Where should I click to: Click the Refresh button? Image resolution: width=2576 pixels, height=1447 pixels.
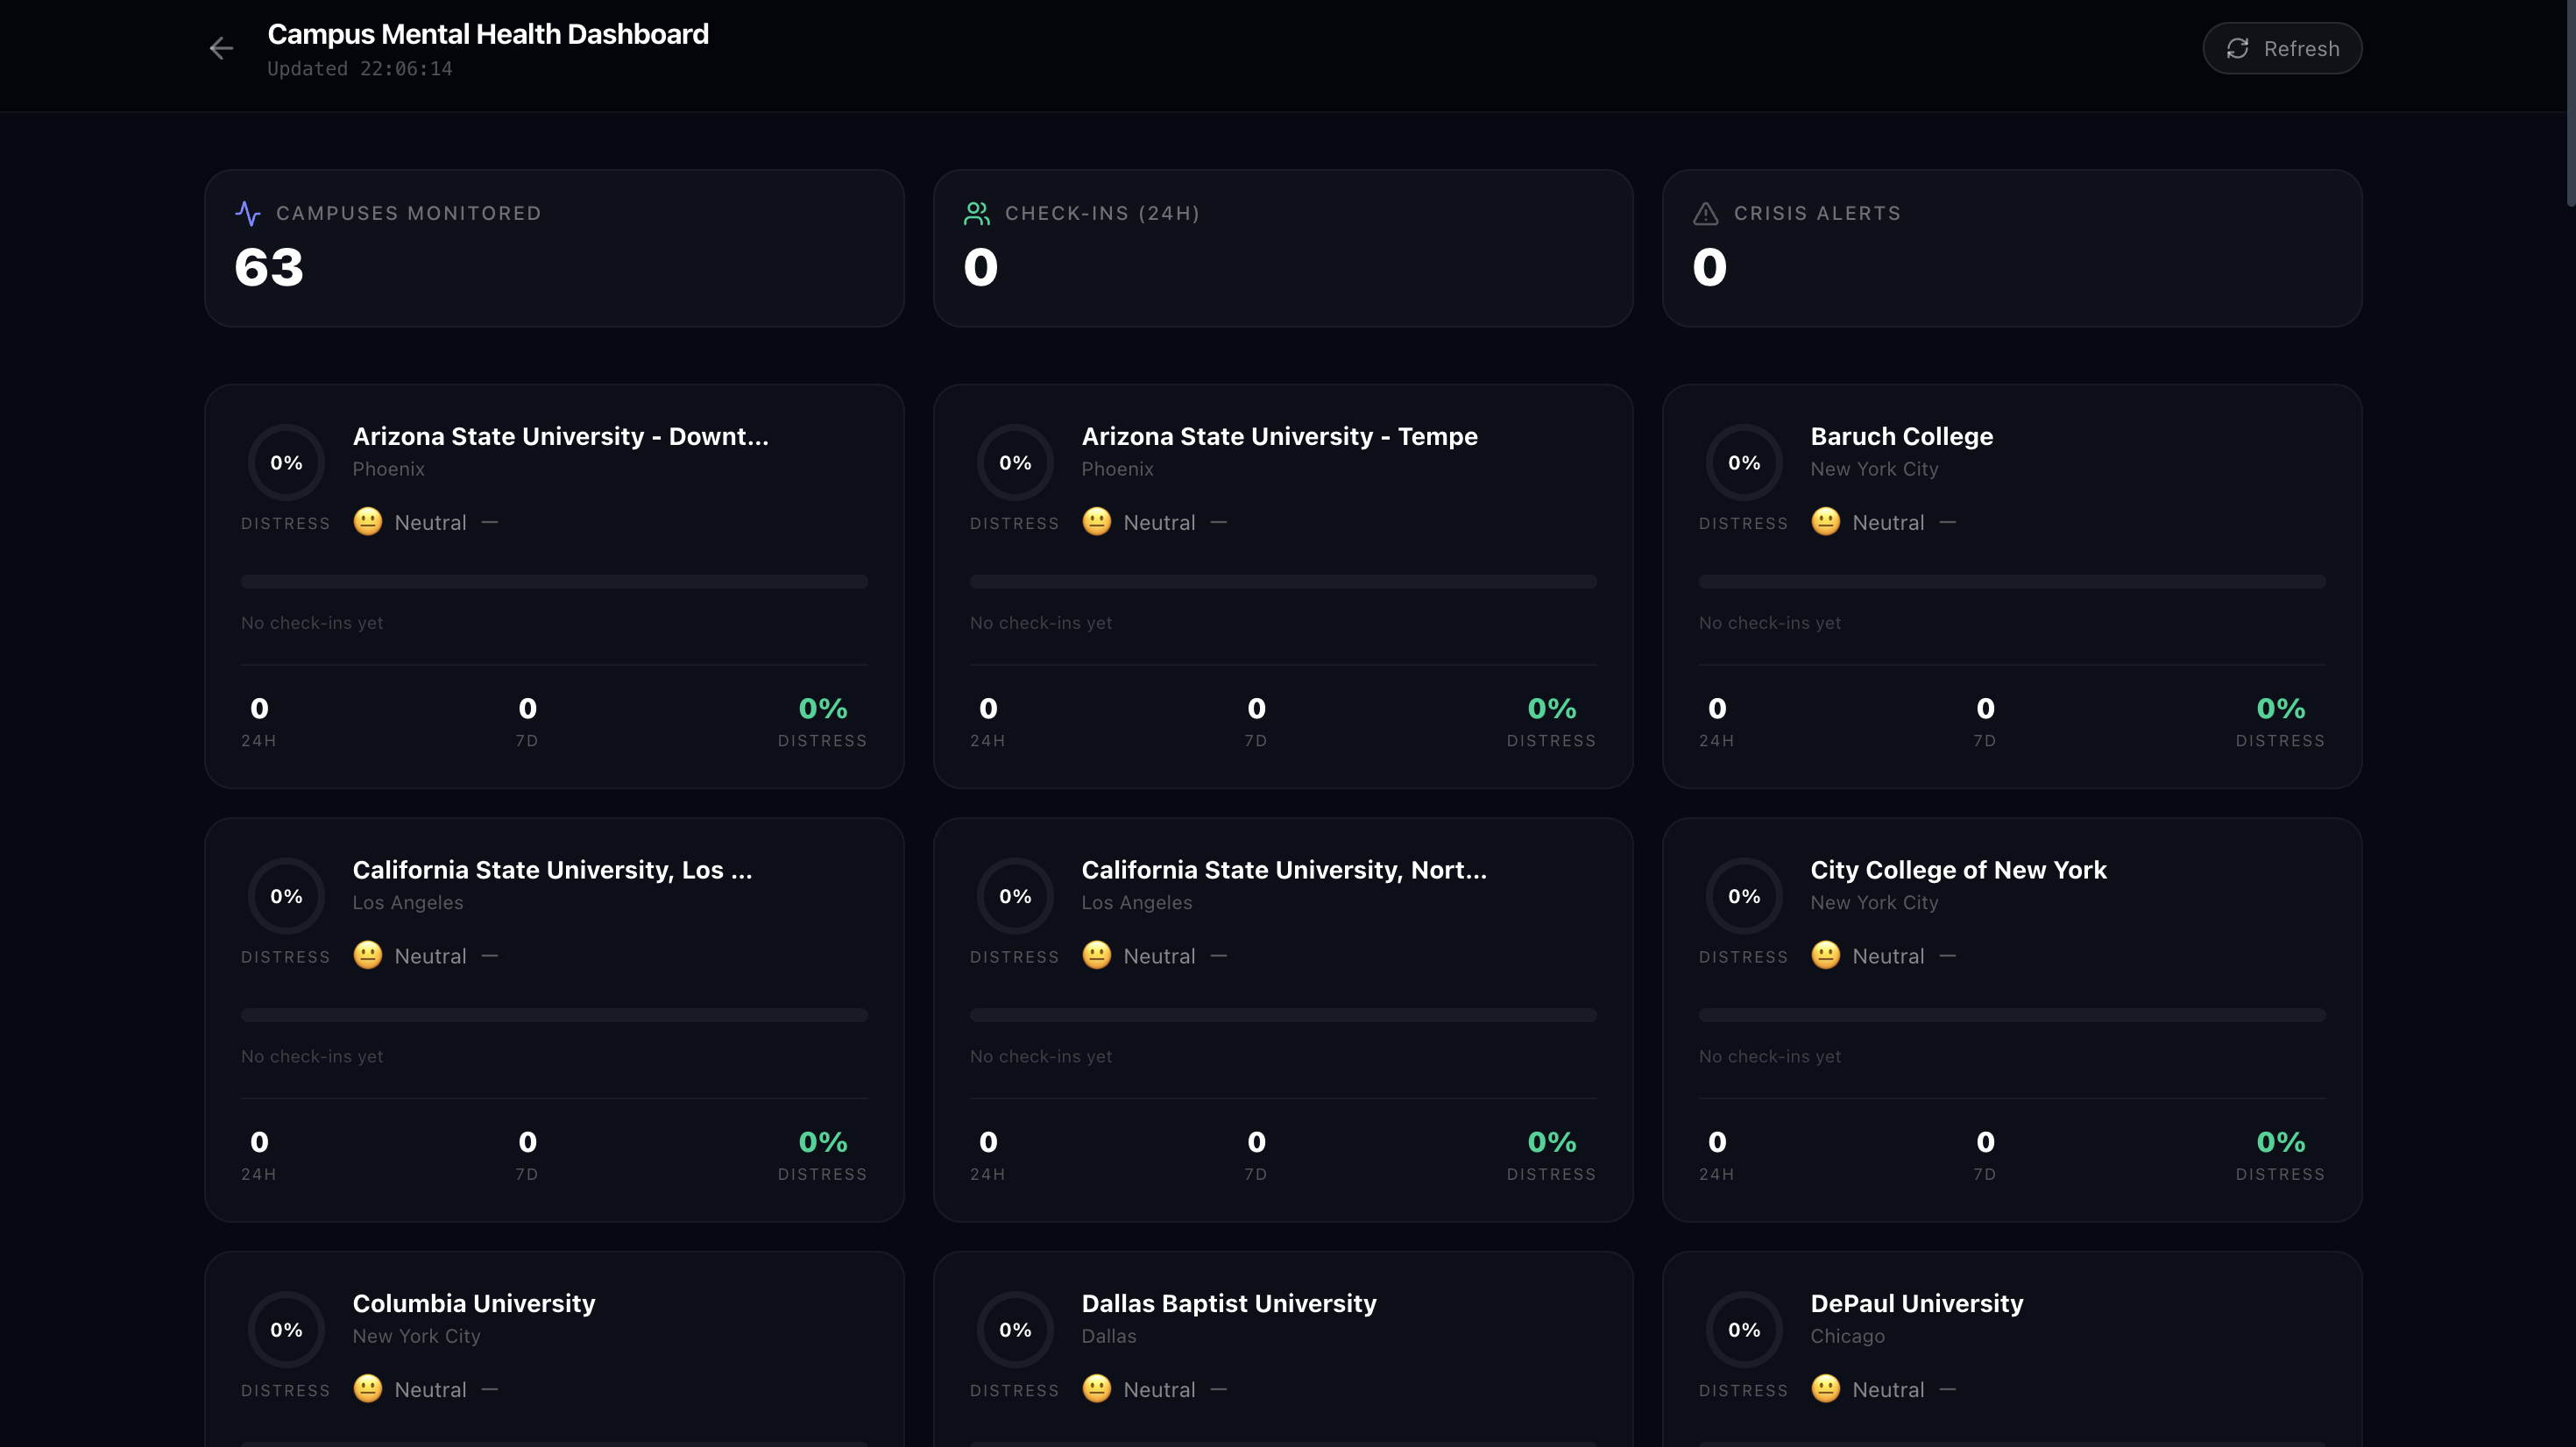click(x=2281, y=48)
